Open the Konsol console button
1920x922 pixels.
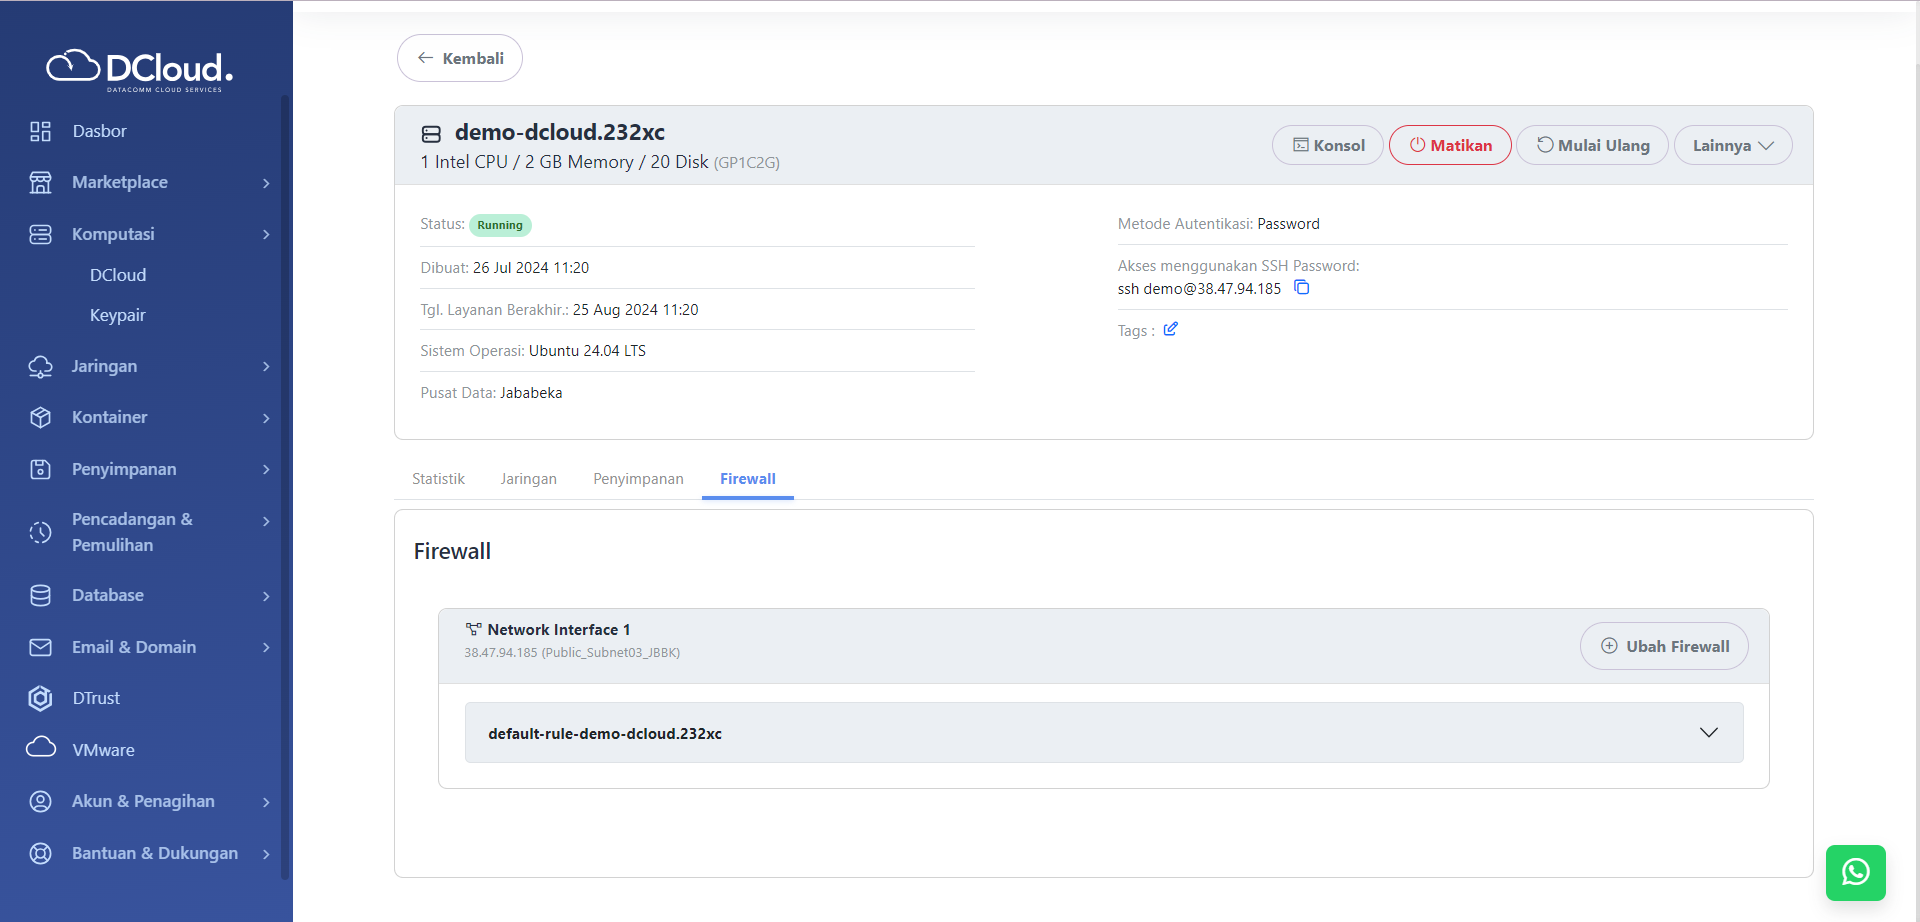(x=1328, y=145)
